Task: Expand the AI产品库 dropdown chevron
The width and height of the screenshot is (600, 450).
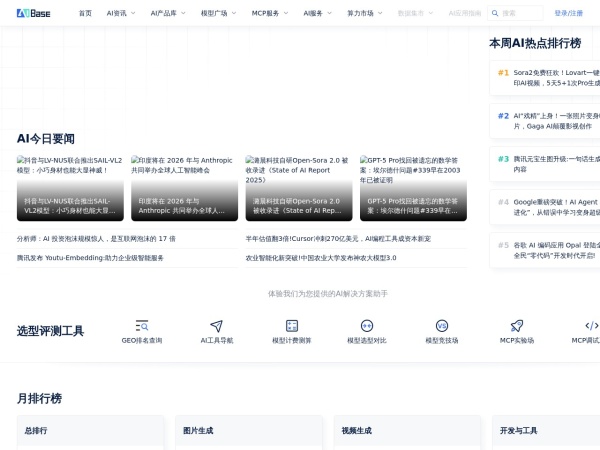Action: coord(183,13)
